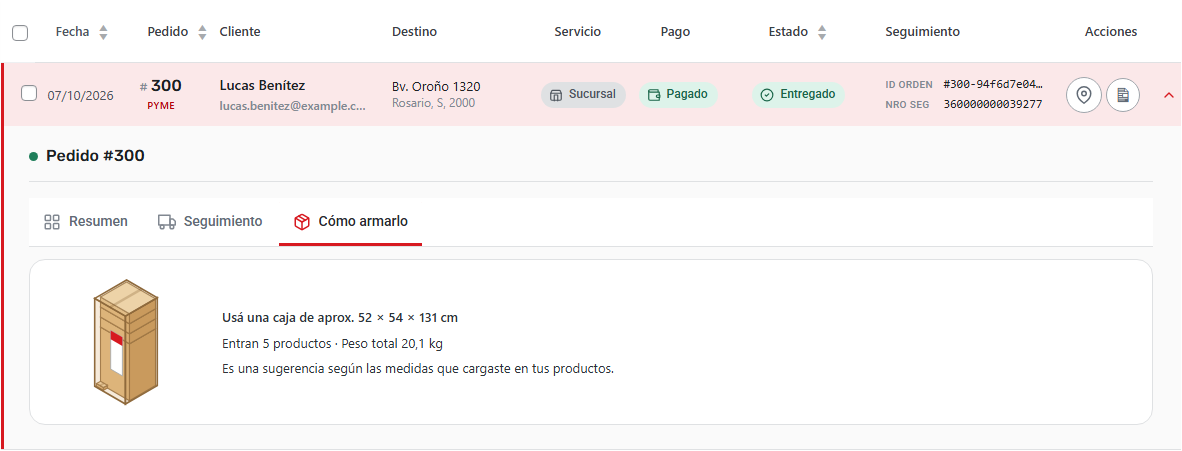The height and width of the screenshot is (451, 1182).
Task: Click the Cliente column header
Action: (x=240, y=32)
